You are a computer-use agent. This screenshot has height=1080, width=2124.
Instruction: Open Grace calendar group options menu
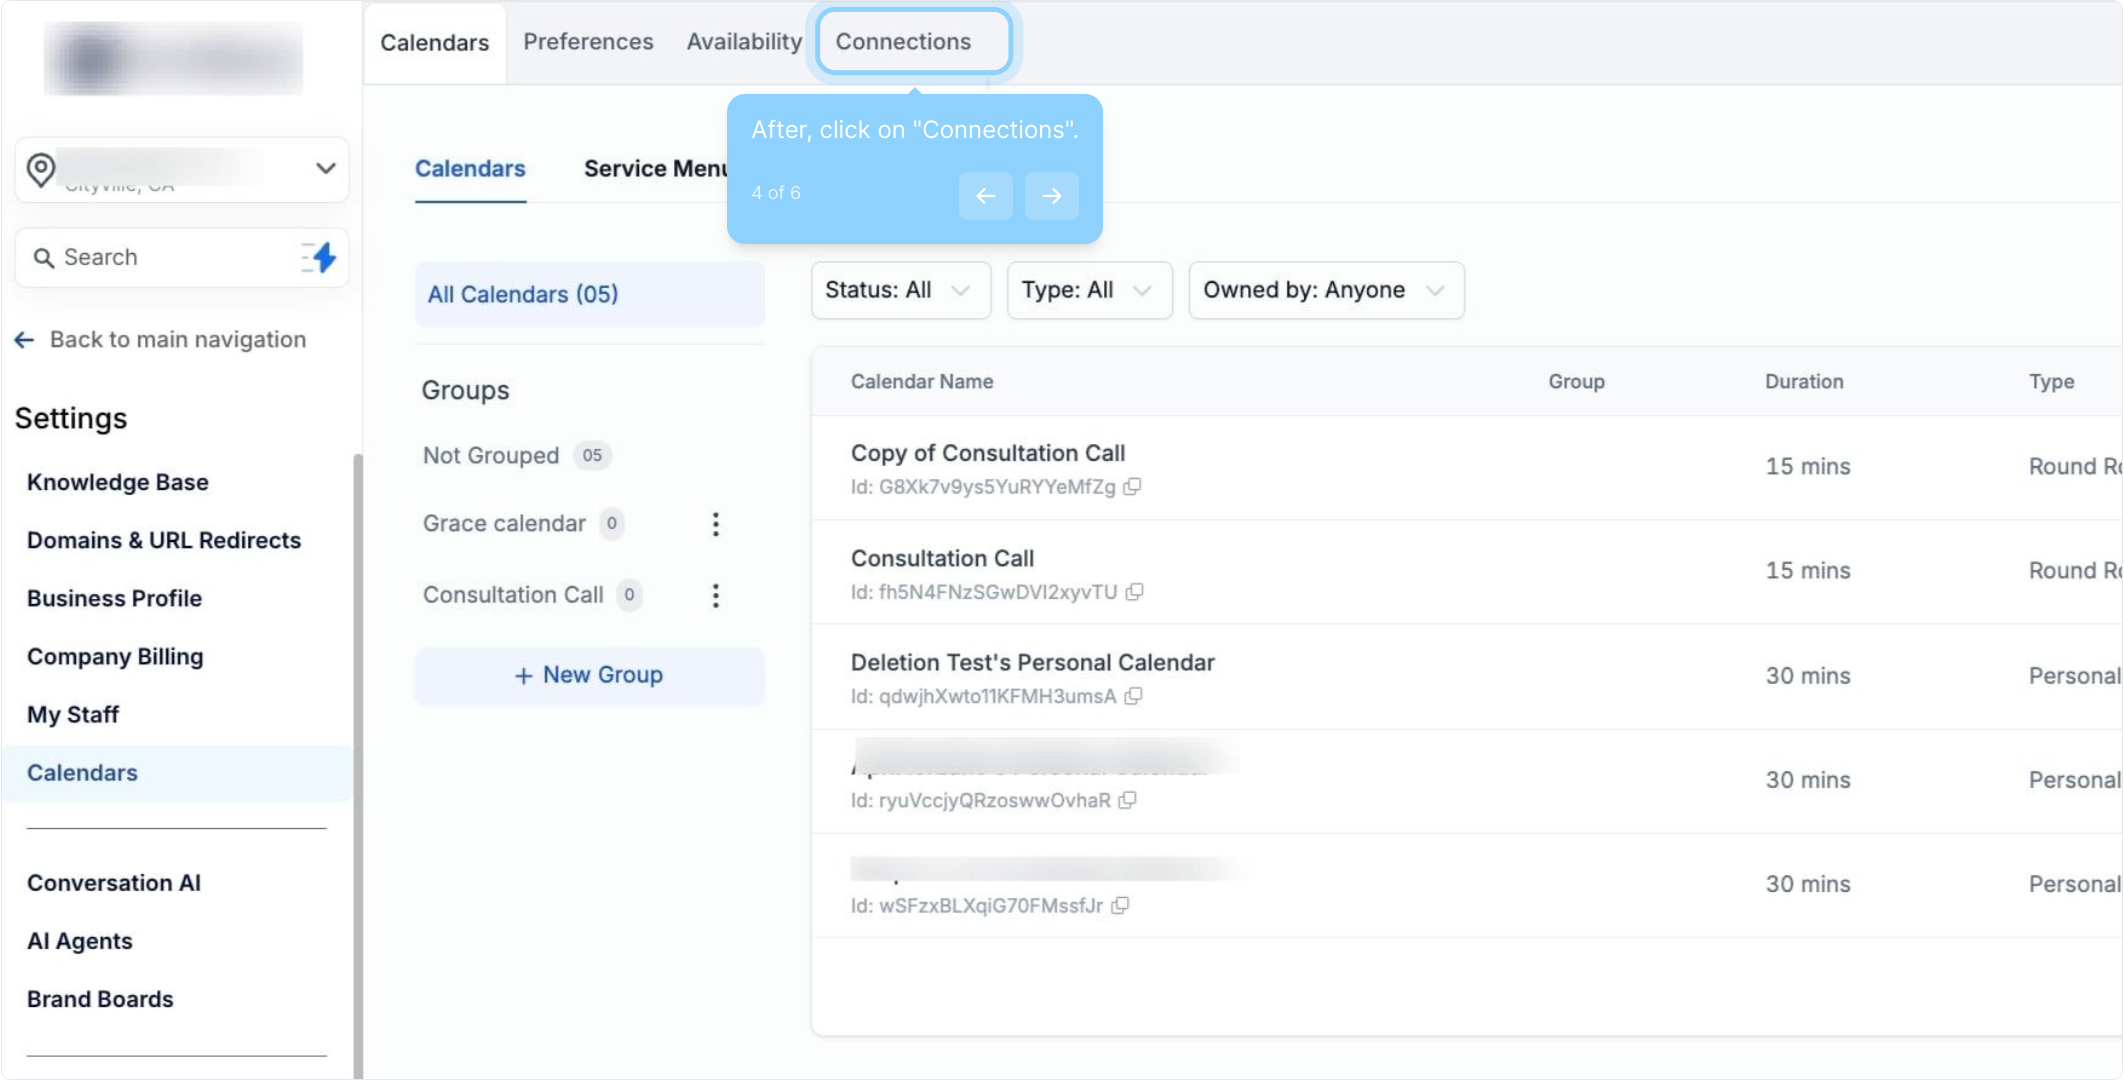click(x=715, y=524)
